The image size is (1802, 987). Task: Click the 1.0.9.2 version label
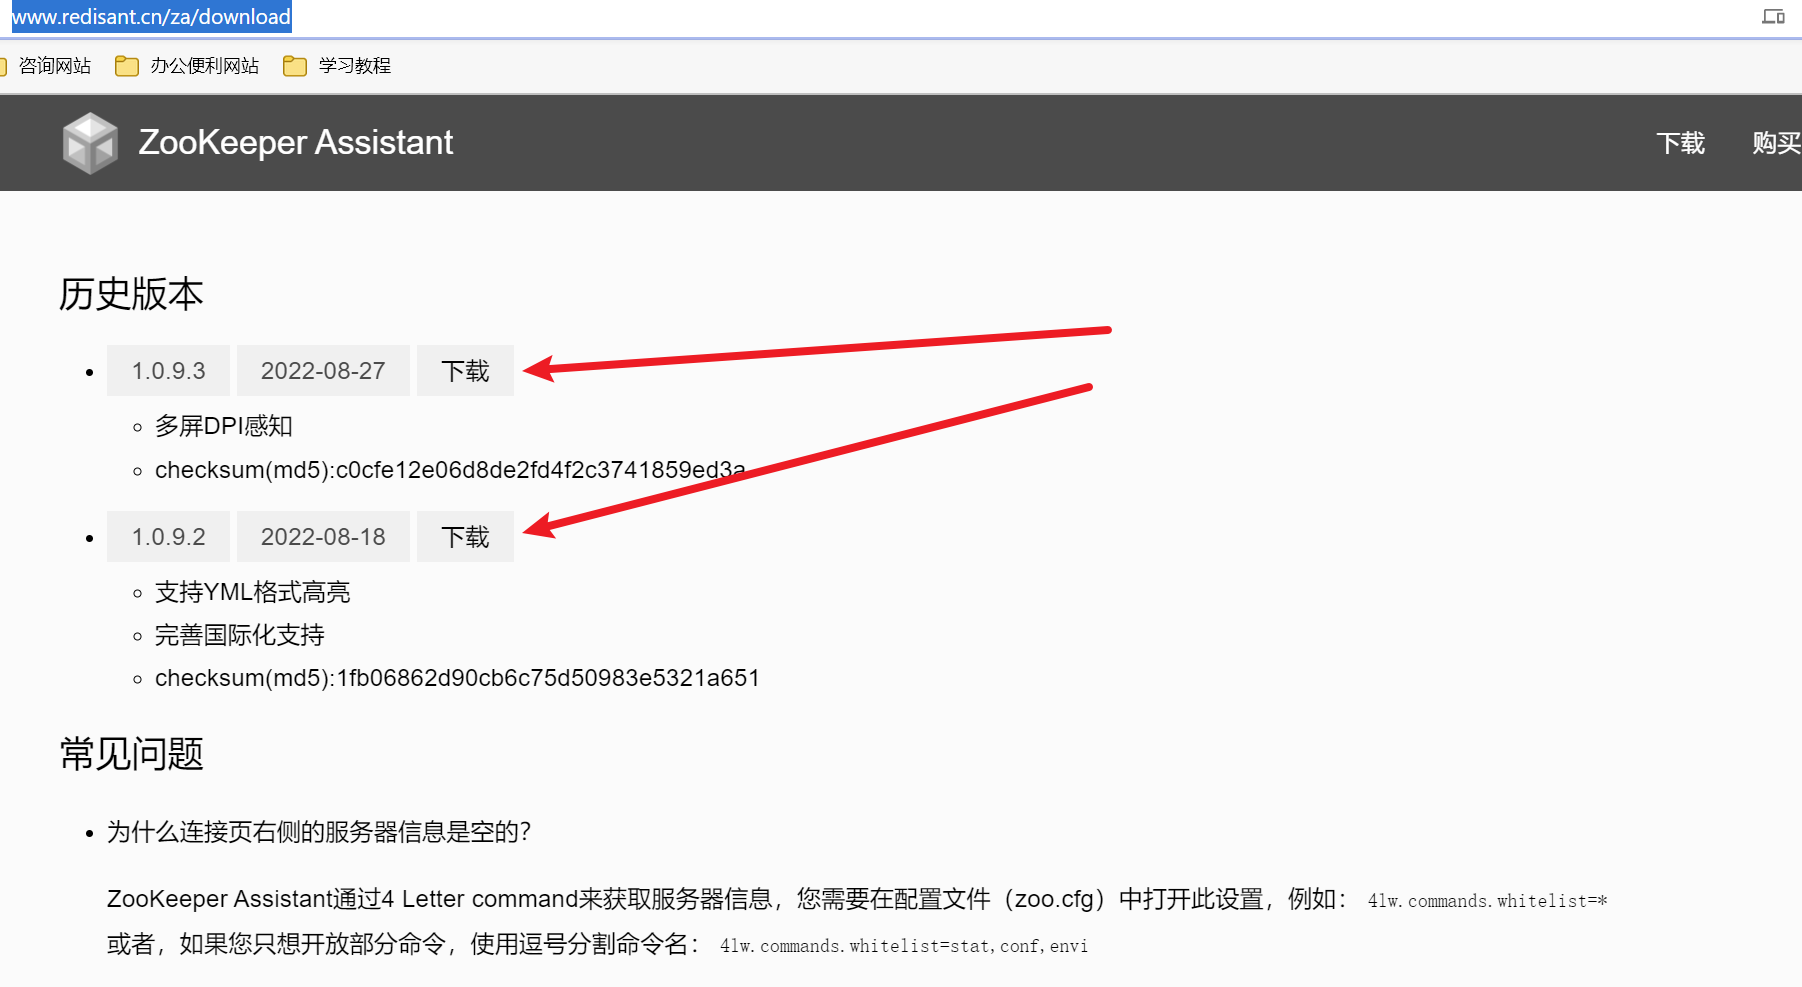tap(168, 537)
